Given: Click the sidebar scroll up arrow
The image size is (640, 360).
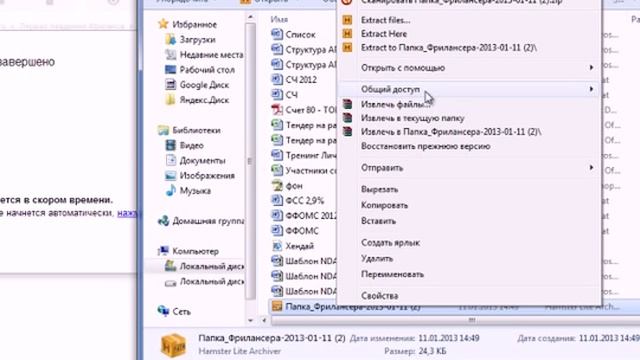Looking at the screenshot, I should tap(251, 18).
